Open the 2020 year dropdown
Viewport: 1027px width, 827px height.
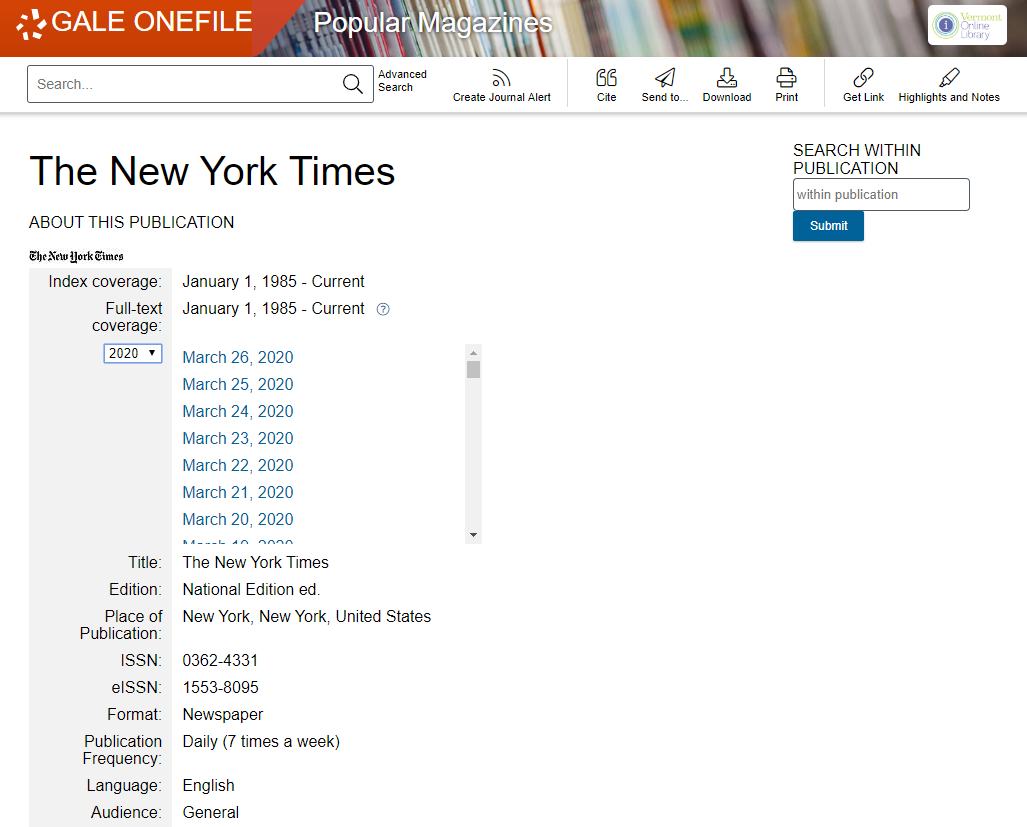tap(133, 354)
